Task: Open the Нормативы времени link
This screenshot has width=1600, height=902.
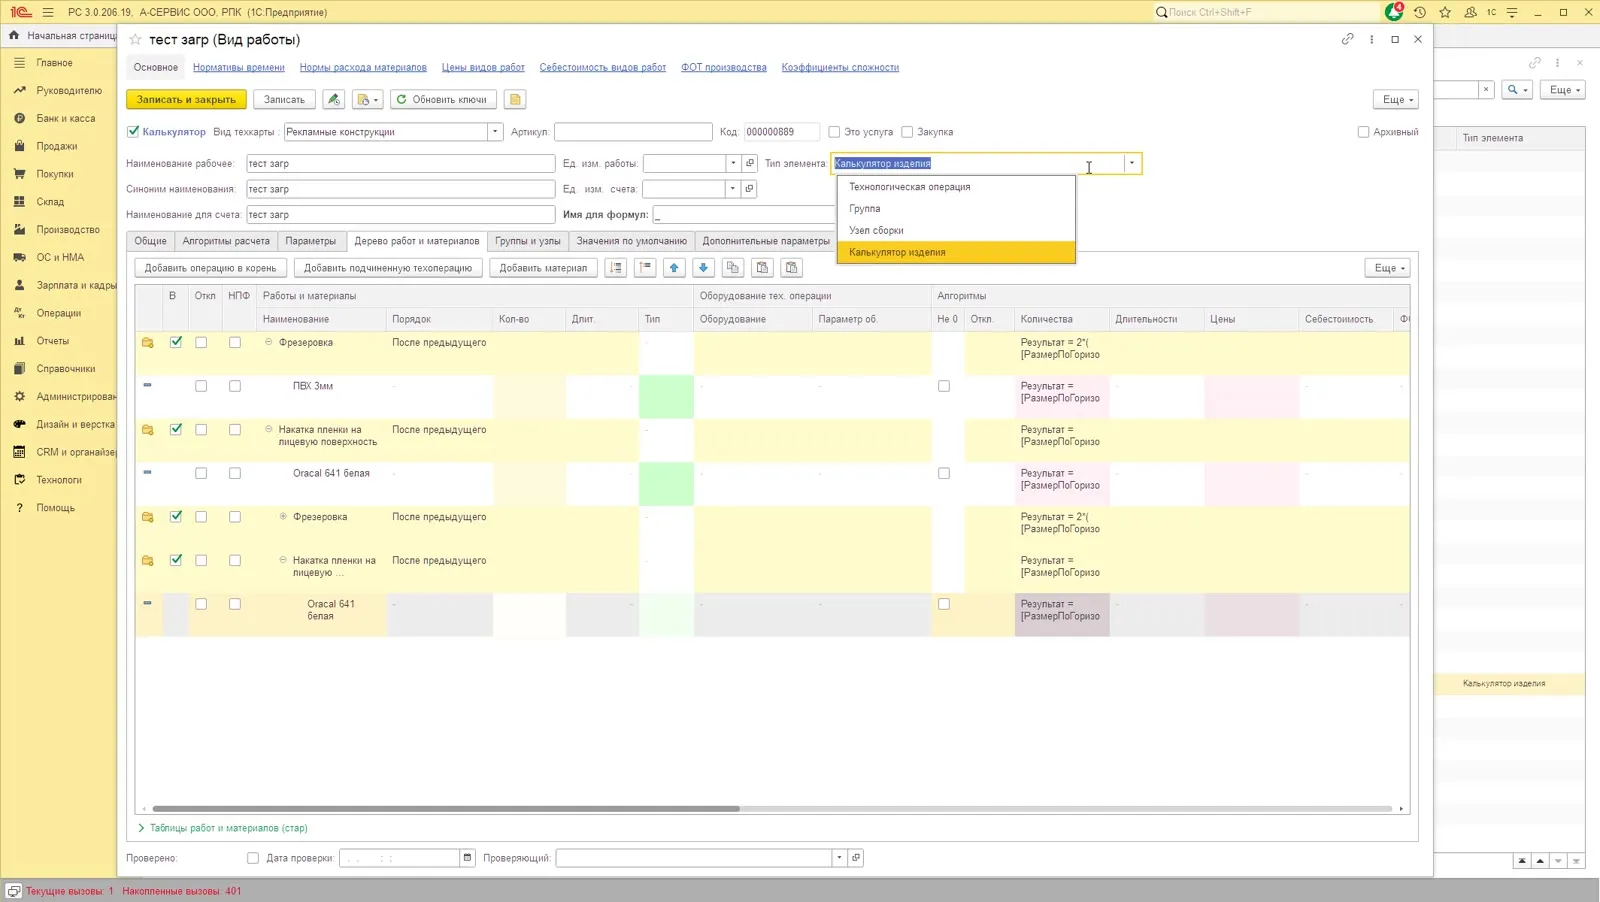Action: 239,68
